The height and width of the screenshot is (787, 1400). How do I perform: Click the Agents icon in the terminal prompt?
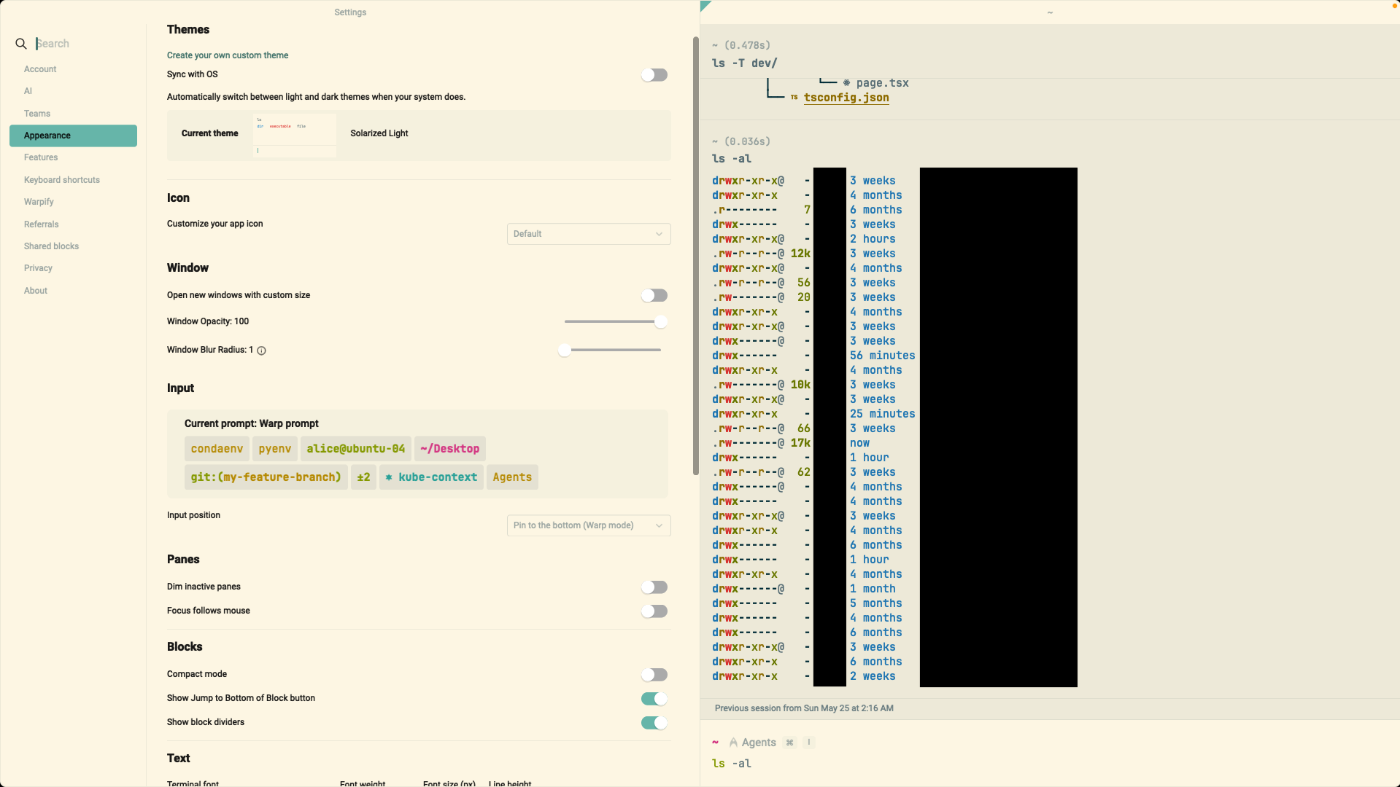click(x=733, y=743)
